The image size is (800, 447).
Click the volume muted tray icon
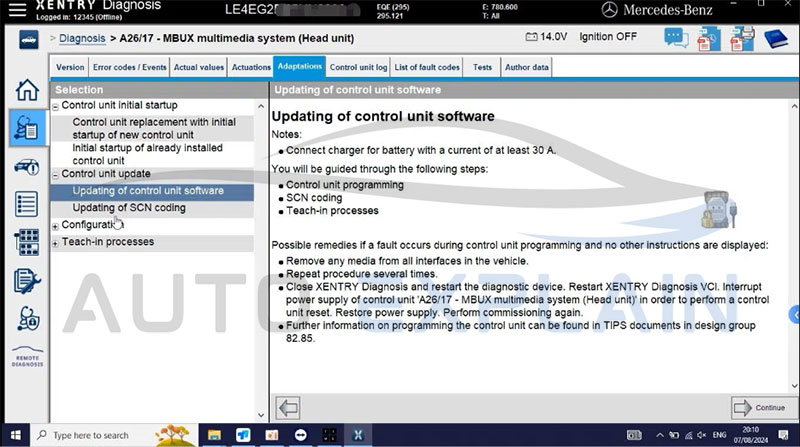point(702,435)
